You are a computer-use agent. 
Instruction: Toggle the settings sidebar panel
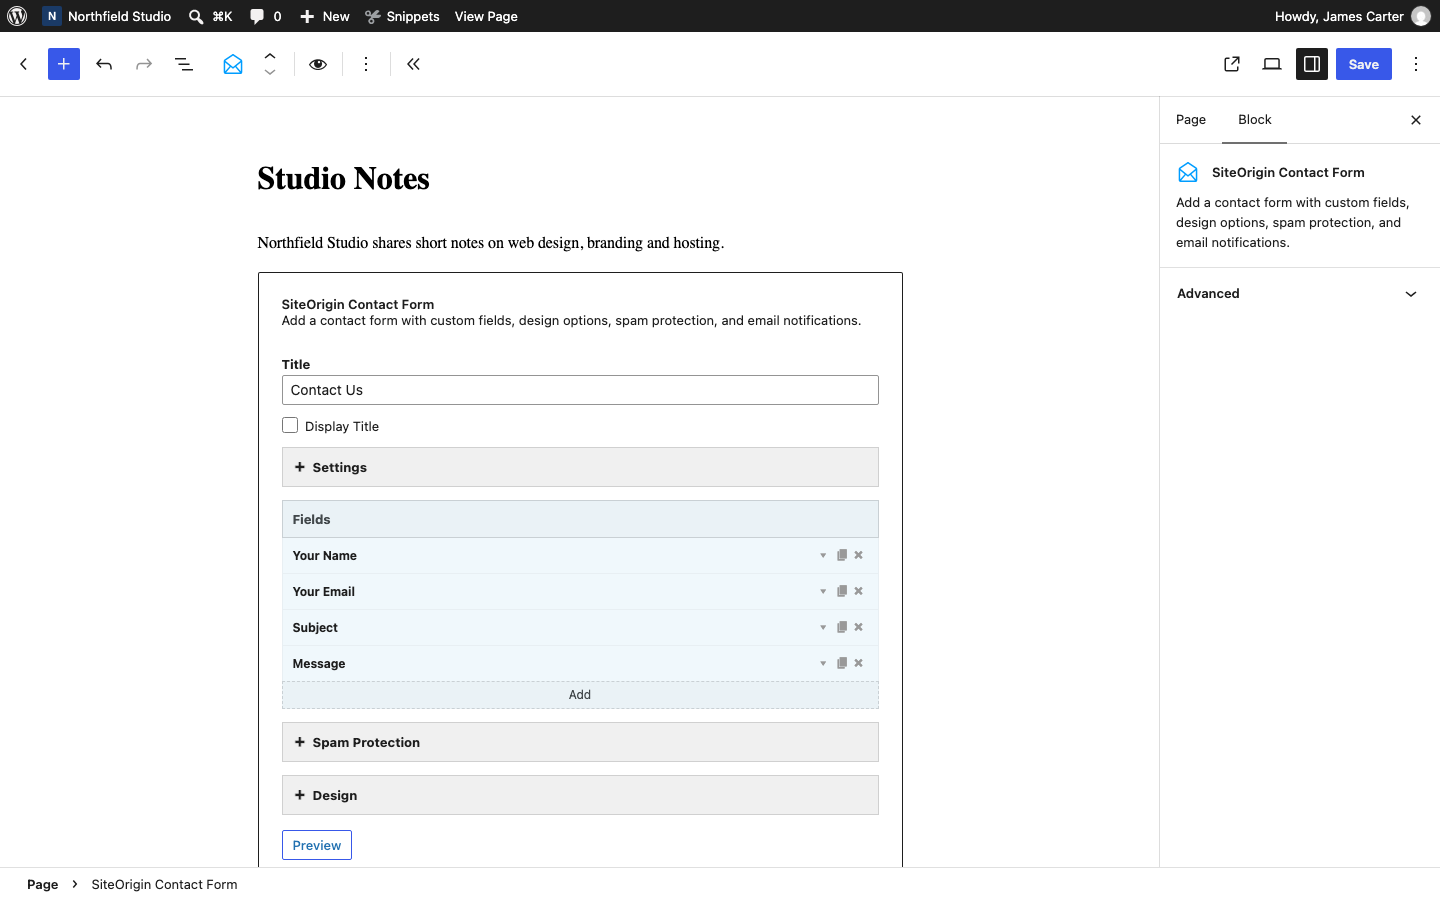point(1312,64)
